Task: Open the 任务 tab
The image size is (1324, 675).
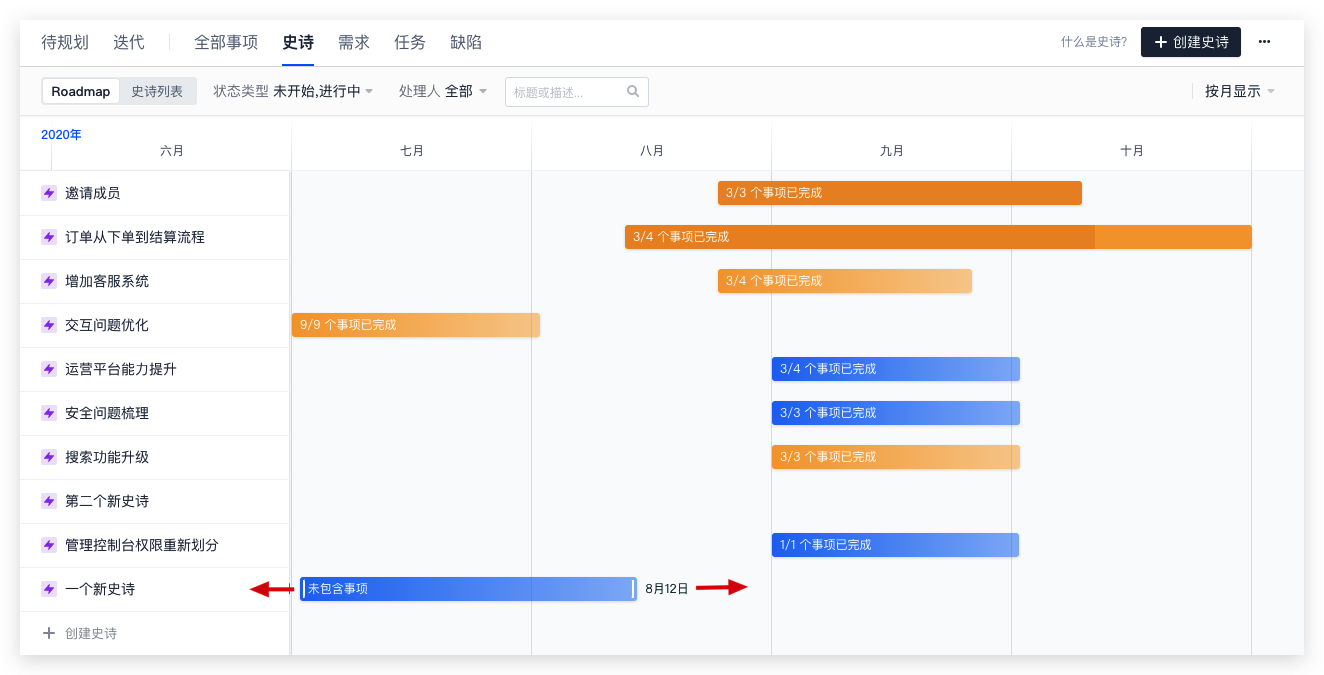Action: (410, 42)
